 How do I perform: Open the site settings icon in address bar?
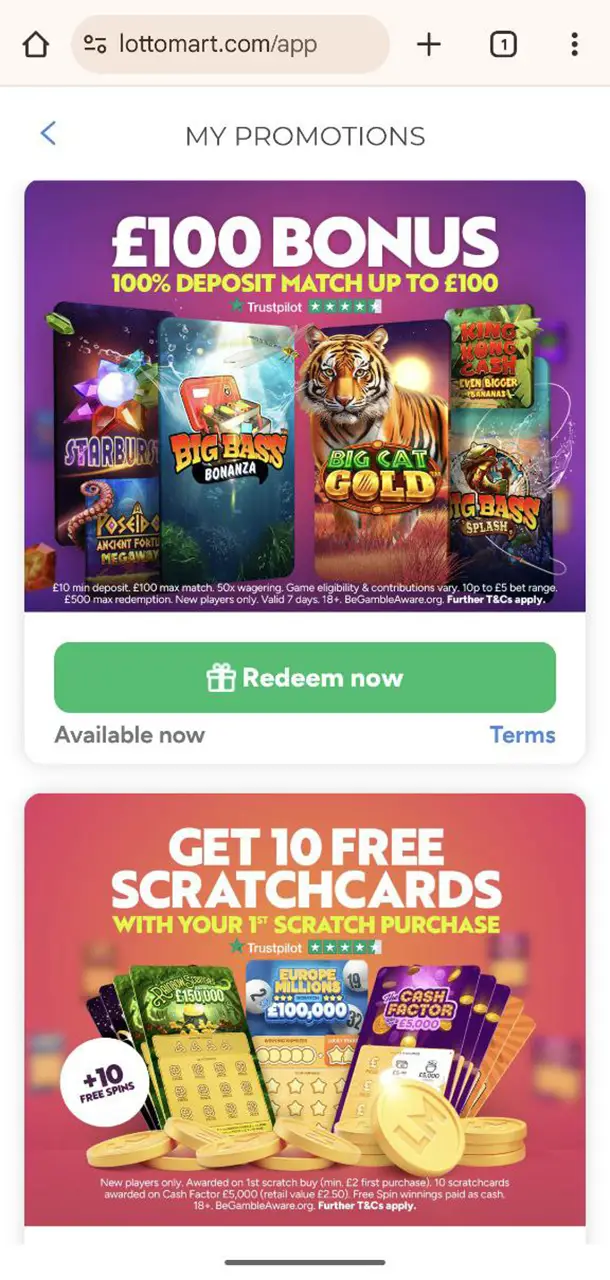pos(95,44)
